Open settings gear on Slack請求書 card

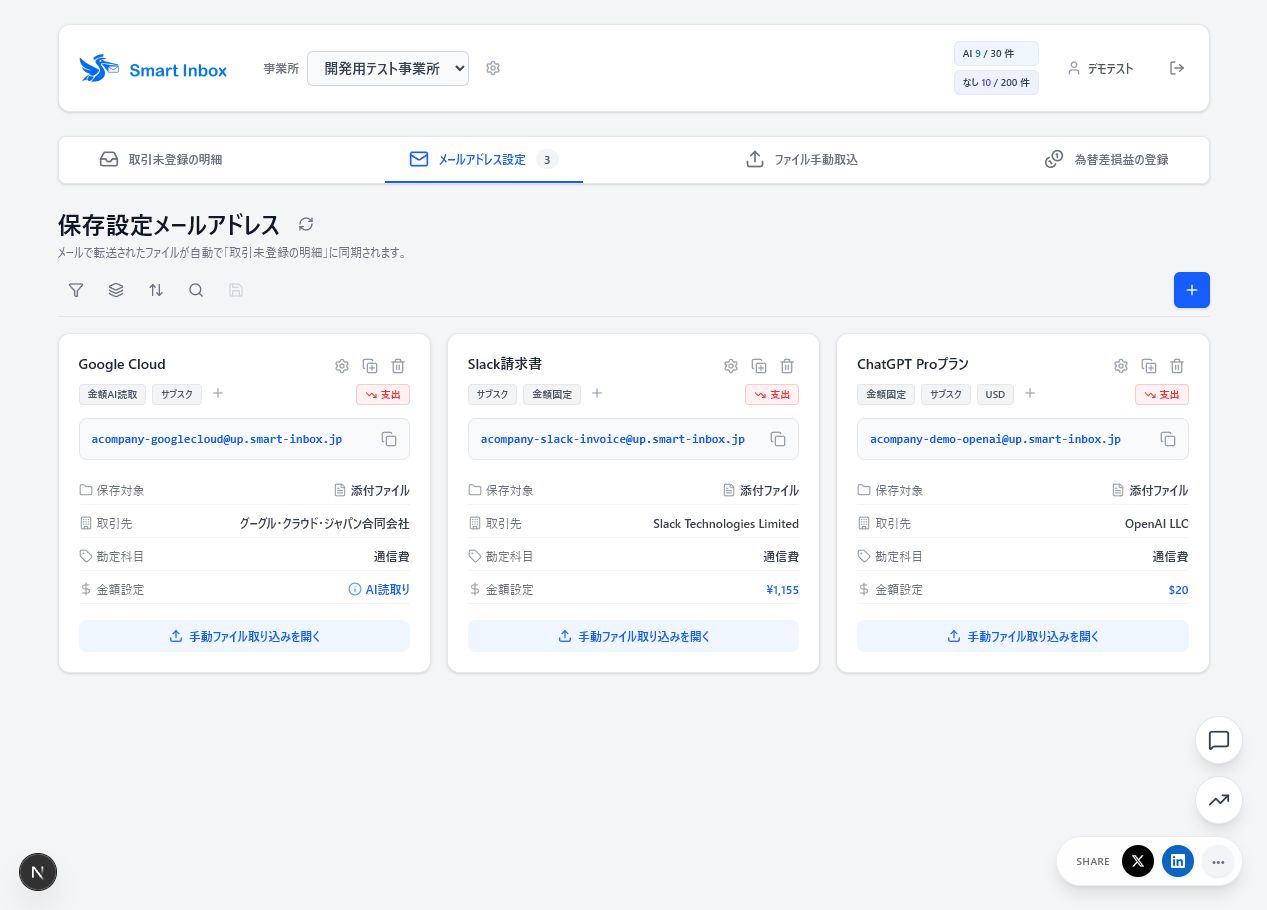[x=731, y=366]
